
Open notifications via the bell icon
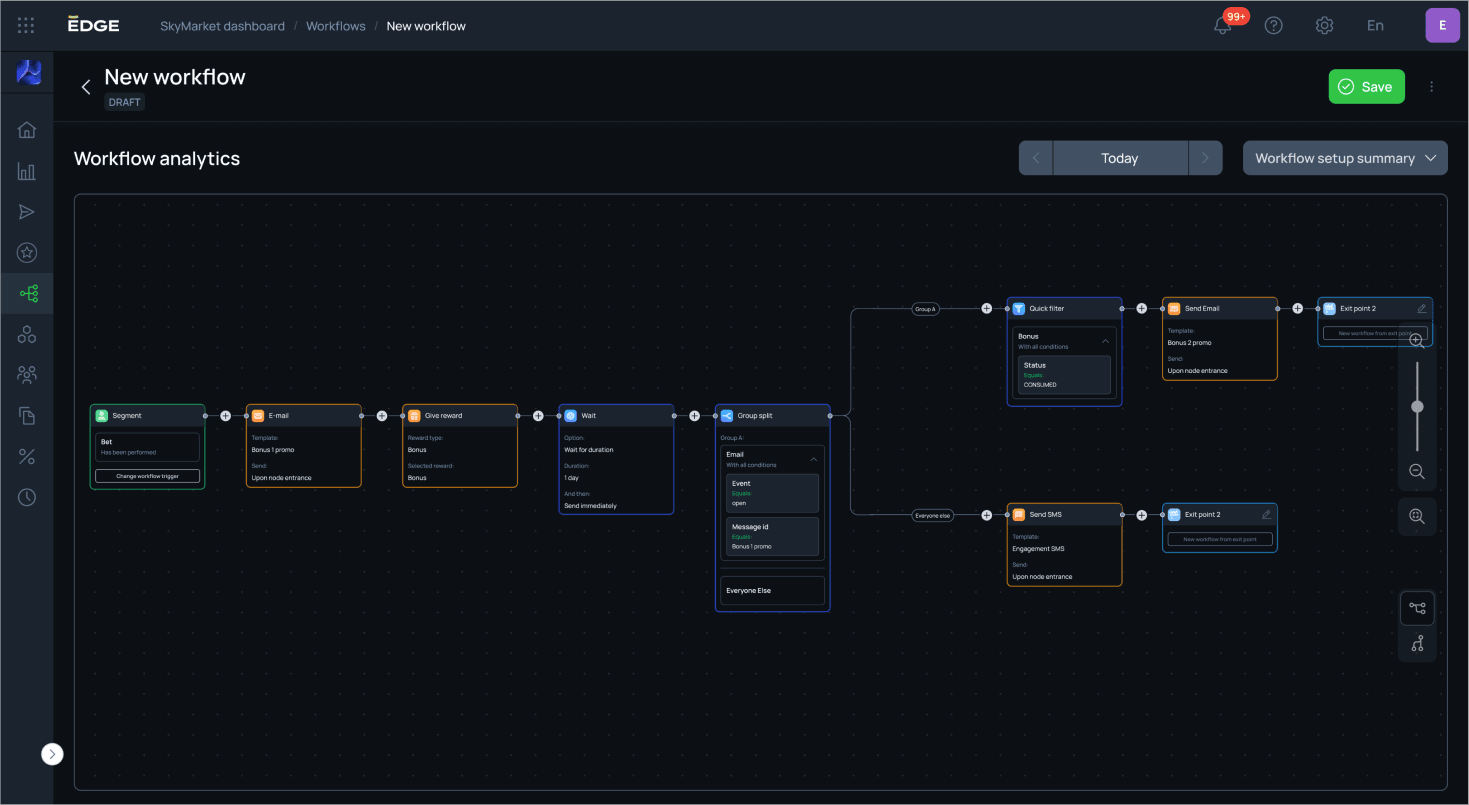point(1222,25)
